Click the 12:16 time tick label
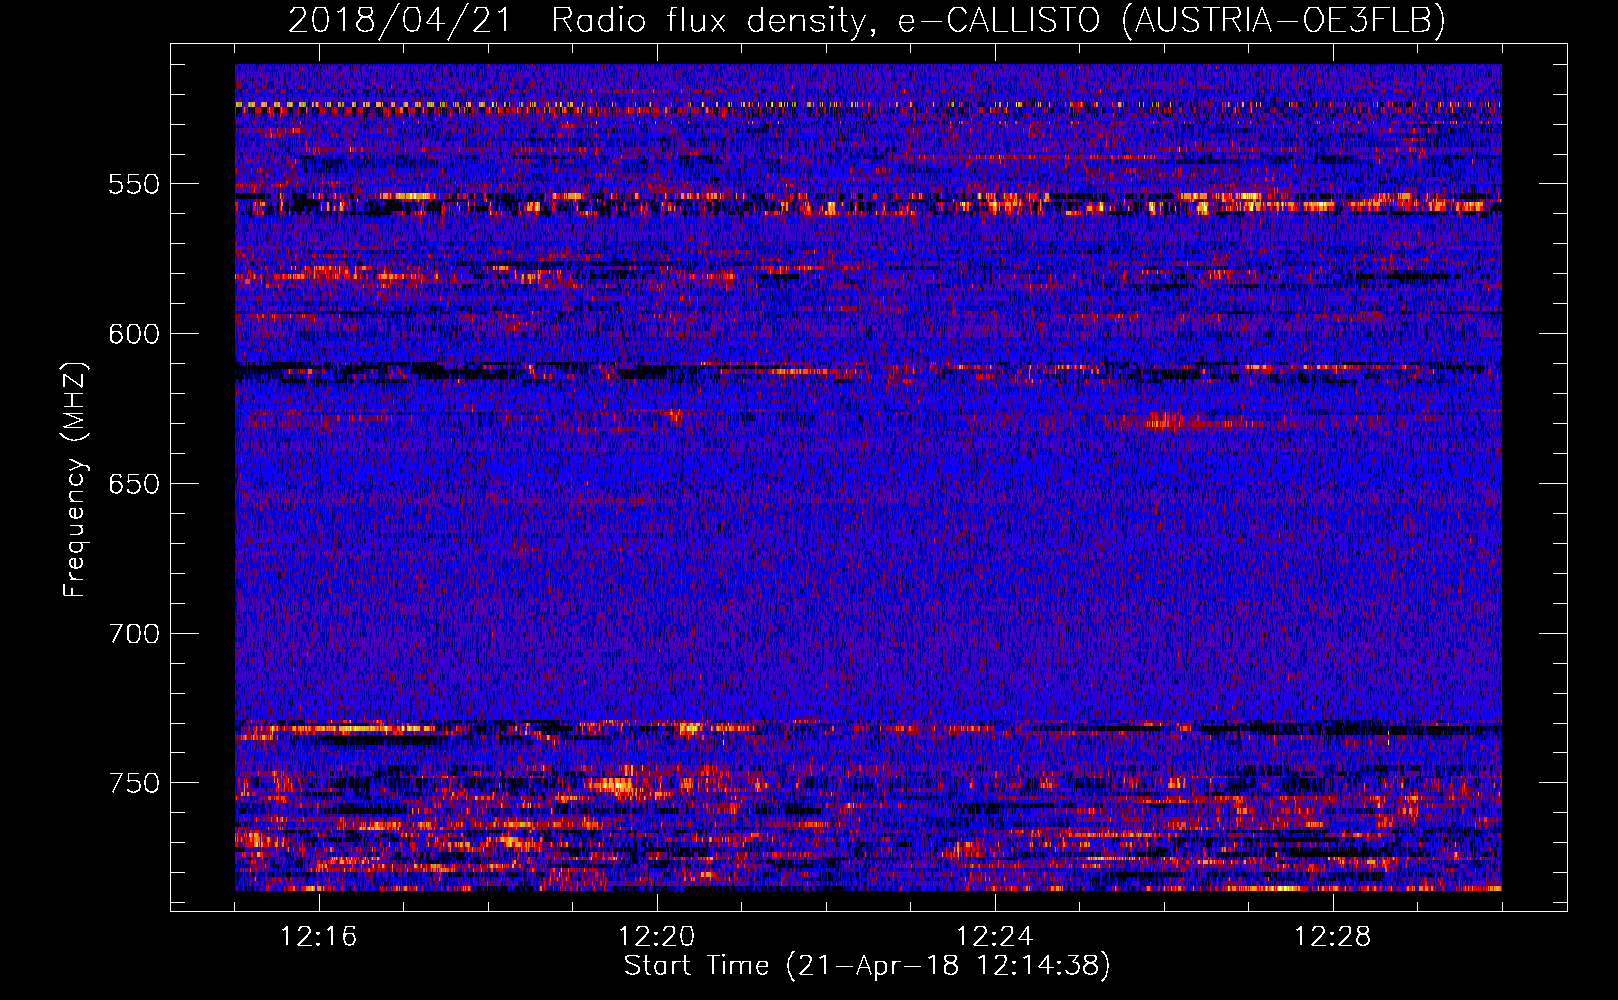This screenshot has height=1000, width=1618. (x=319, y=937)
